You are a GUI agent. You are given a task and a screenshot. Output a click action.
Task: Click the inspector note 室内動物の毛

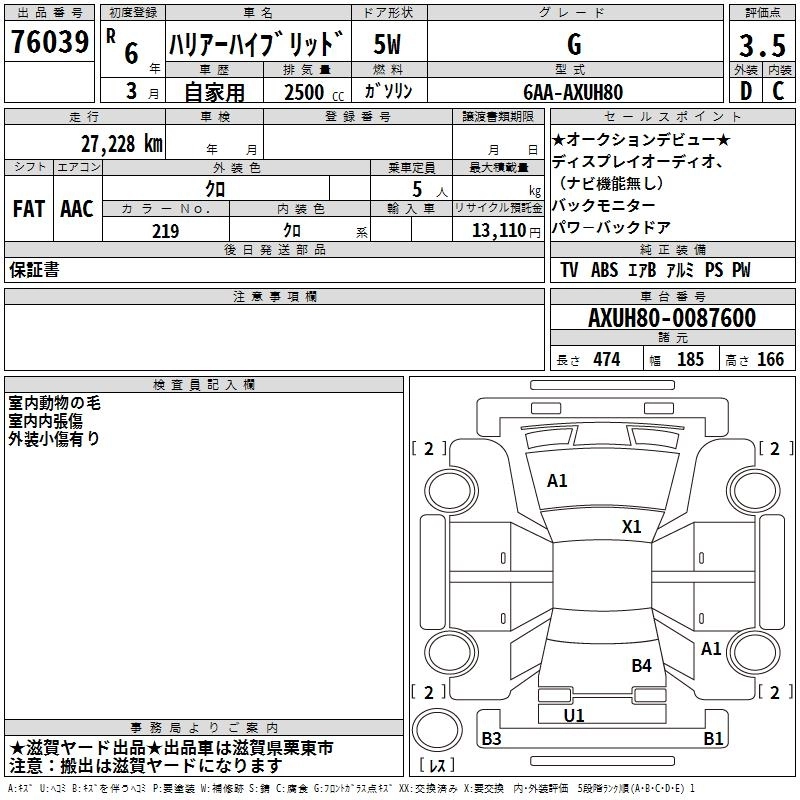(55, 403)
